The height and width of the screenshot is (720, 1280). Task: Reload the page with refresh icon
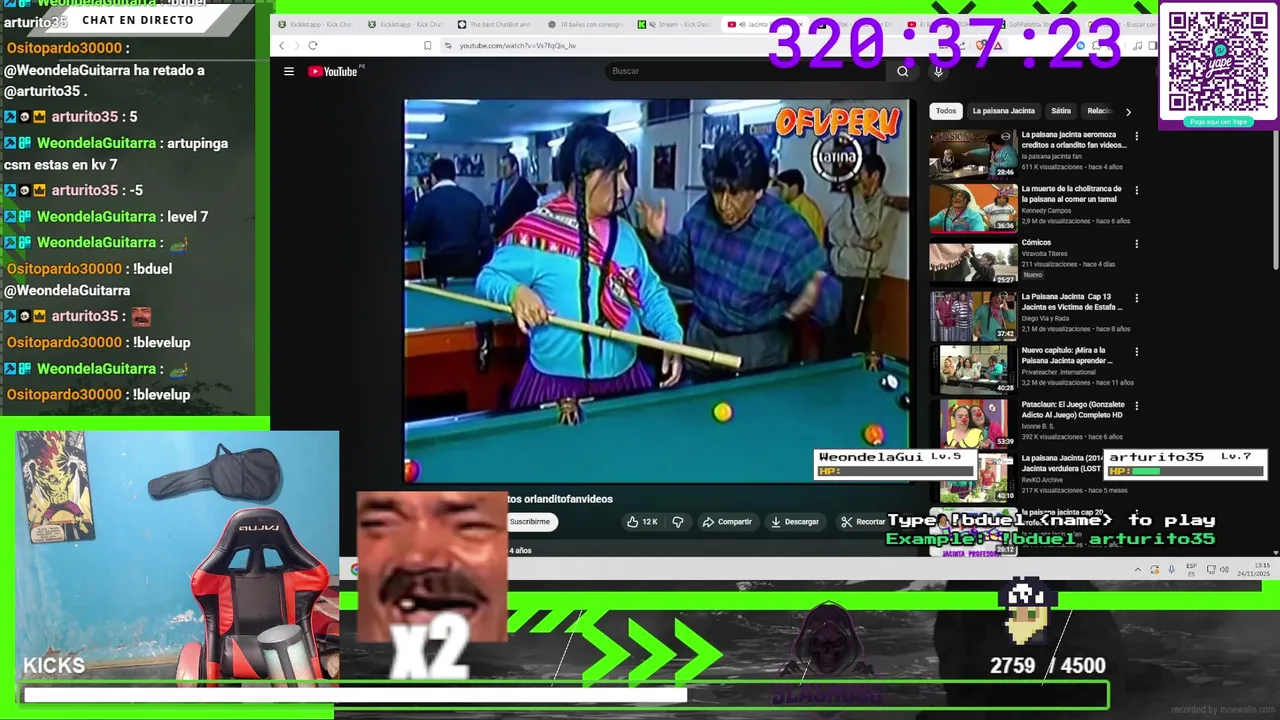313,45
